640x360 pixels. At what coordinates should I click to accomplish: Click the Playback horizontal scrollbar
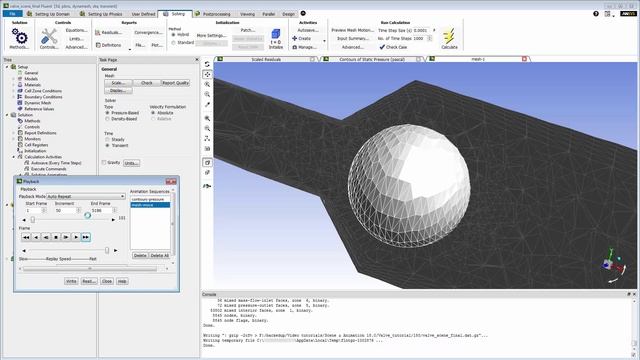click(x=90, y=269)
